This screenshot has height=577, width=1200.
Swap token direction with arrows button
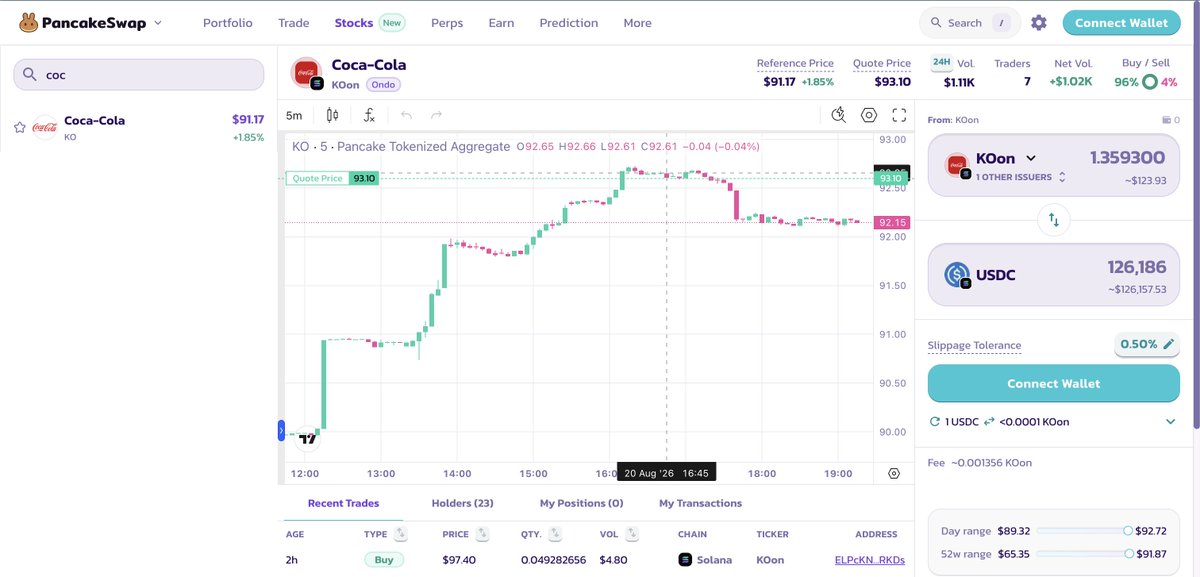(1053, 219)
